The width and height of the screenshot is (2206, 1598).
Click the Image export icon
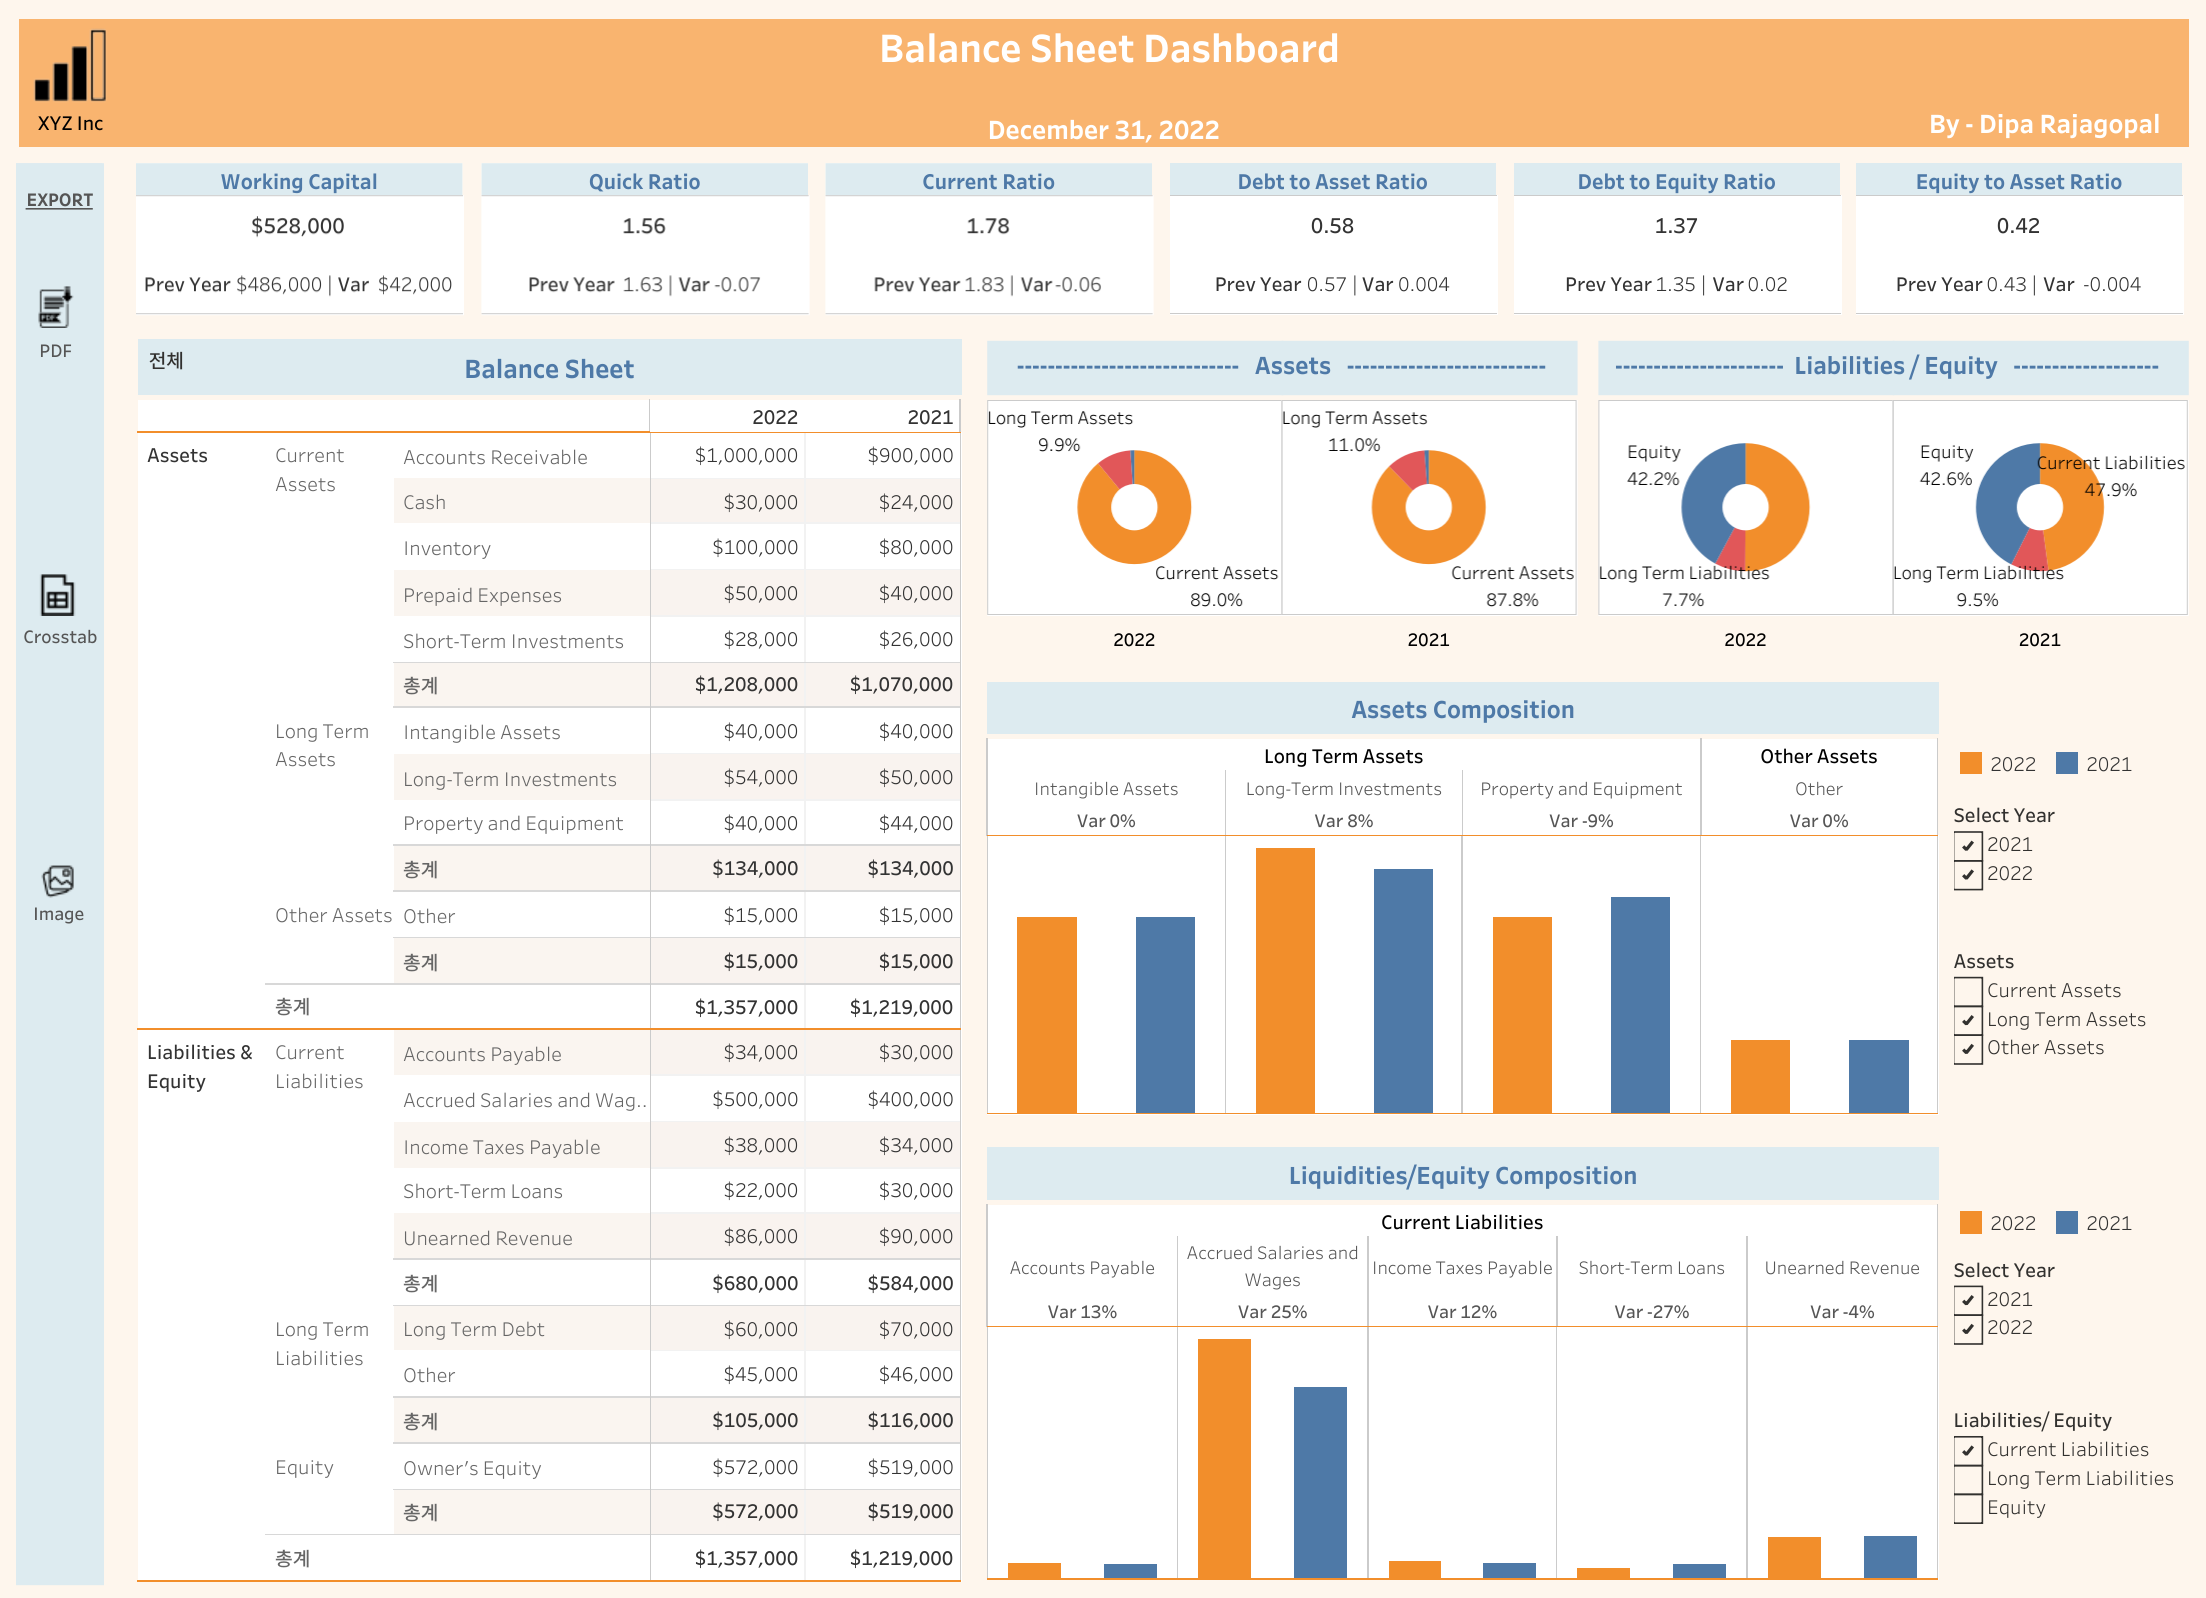pyautogui.click(x=58, y=881)
